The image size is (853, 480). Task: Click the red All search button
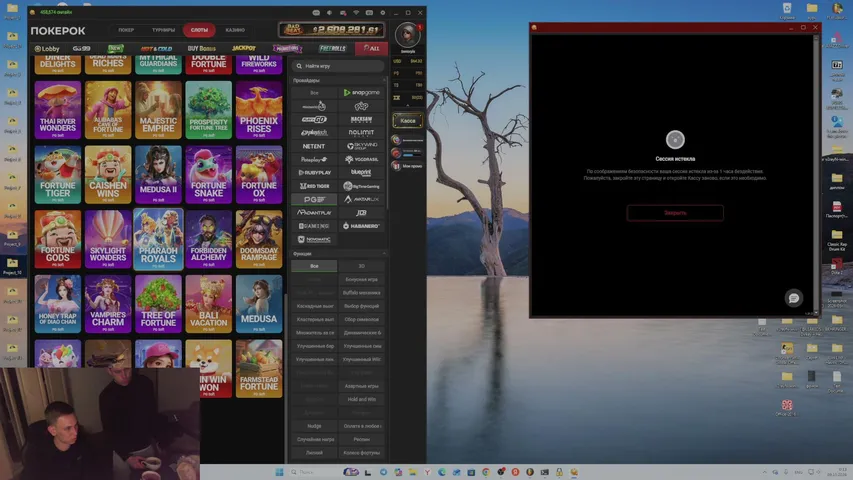click(372, 48)
